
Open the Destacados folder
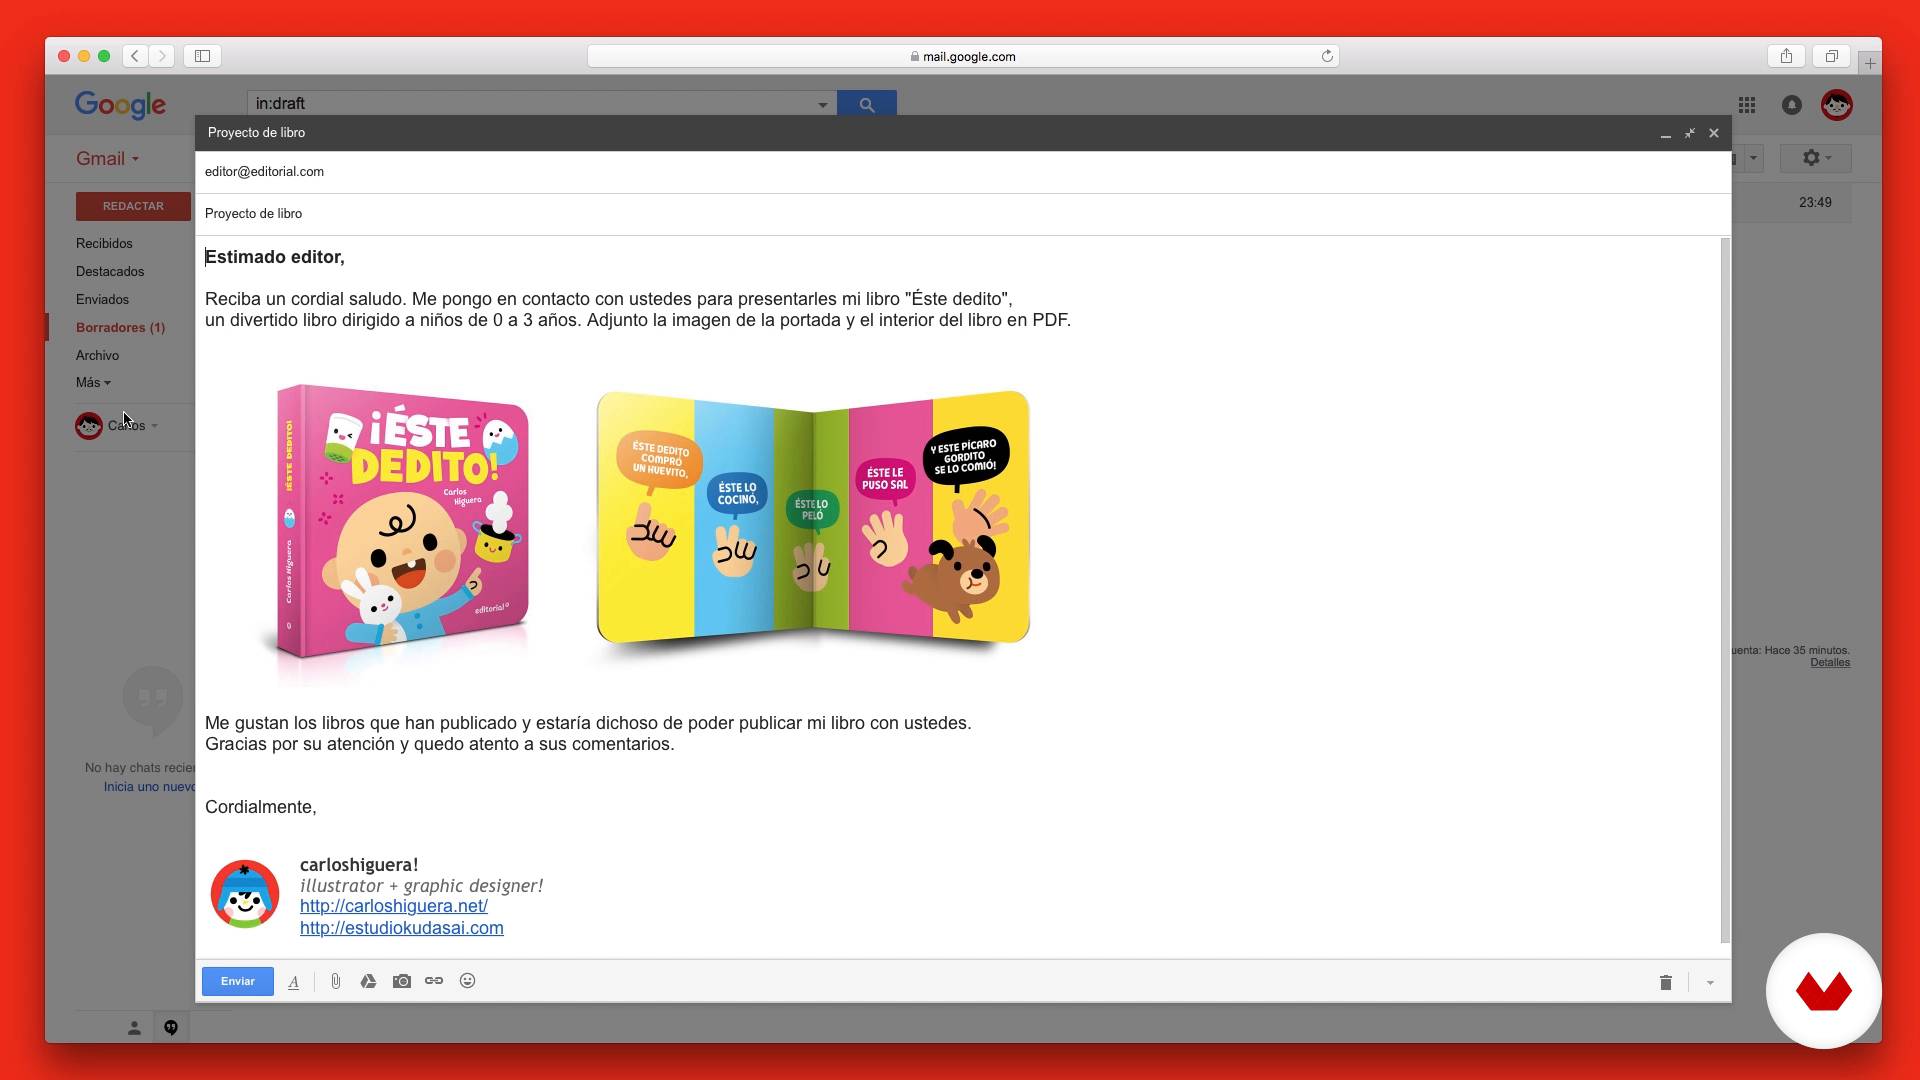pos(110,272)
